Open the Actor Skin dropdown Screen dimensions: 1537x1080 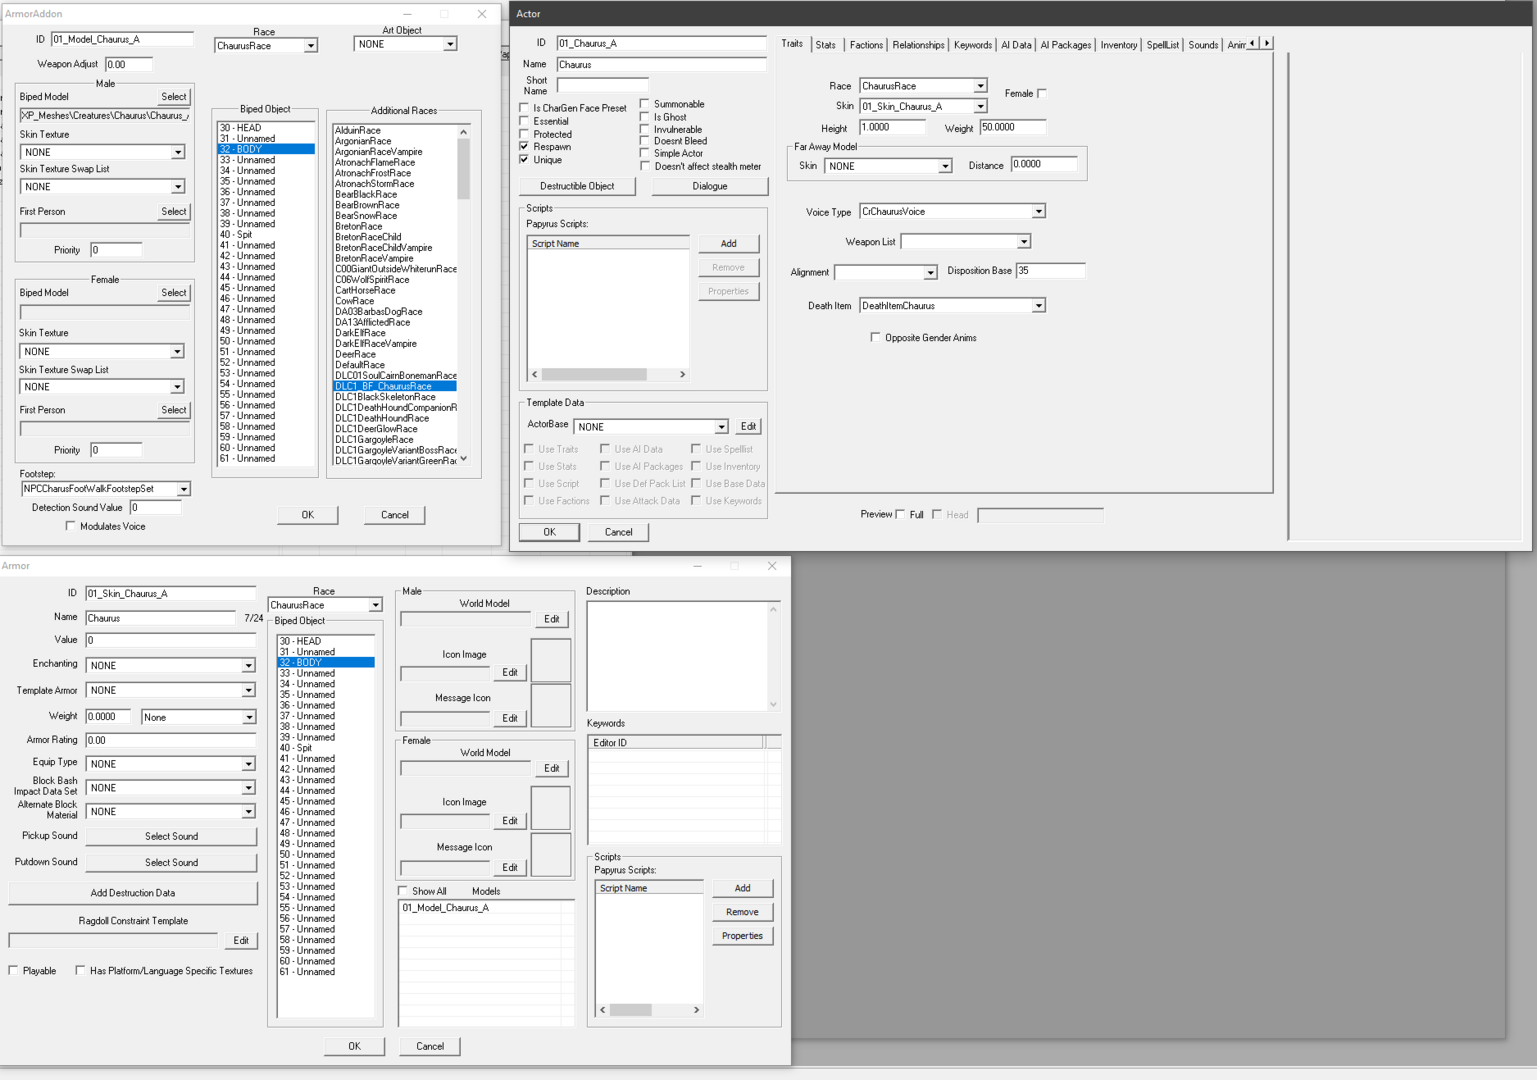[x=980, y=107]
